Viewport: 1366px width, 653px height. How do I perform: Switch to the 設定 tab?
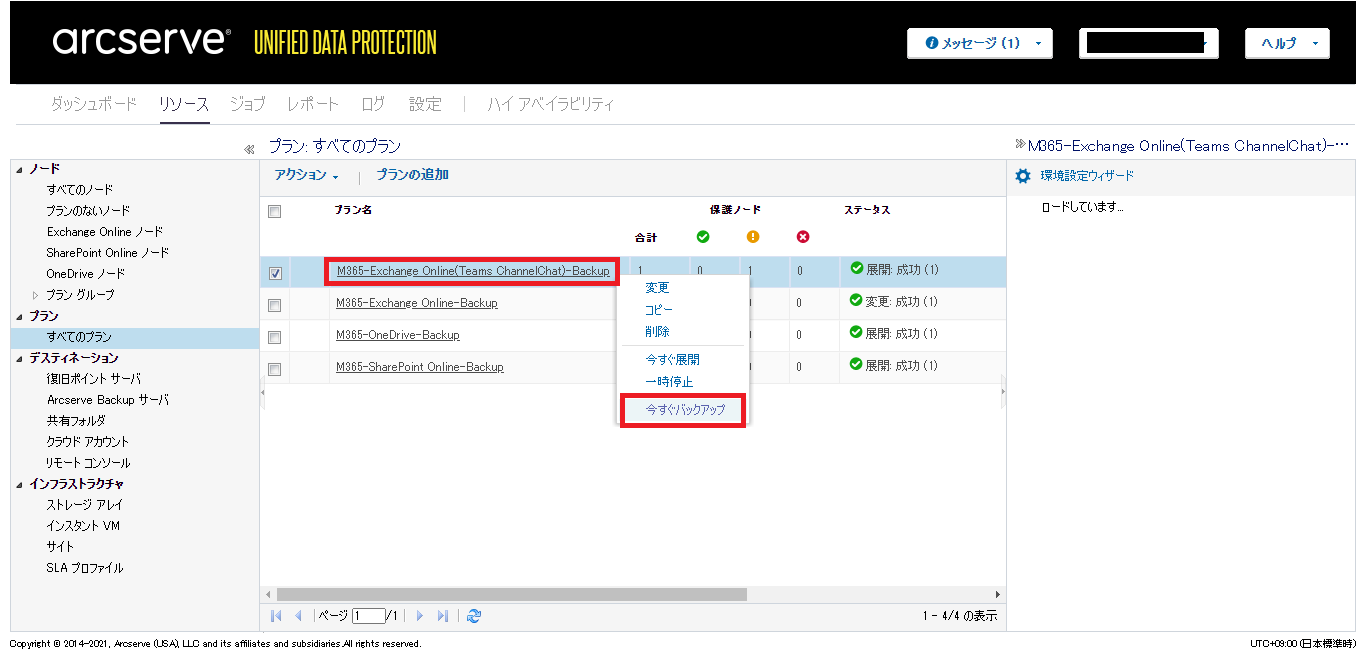[x=425, y=104]
